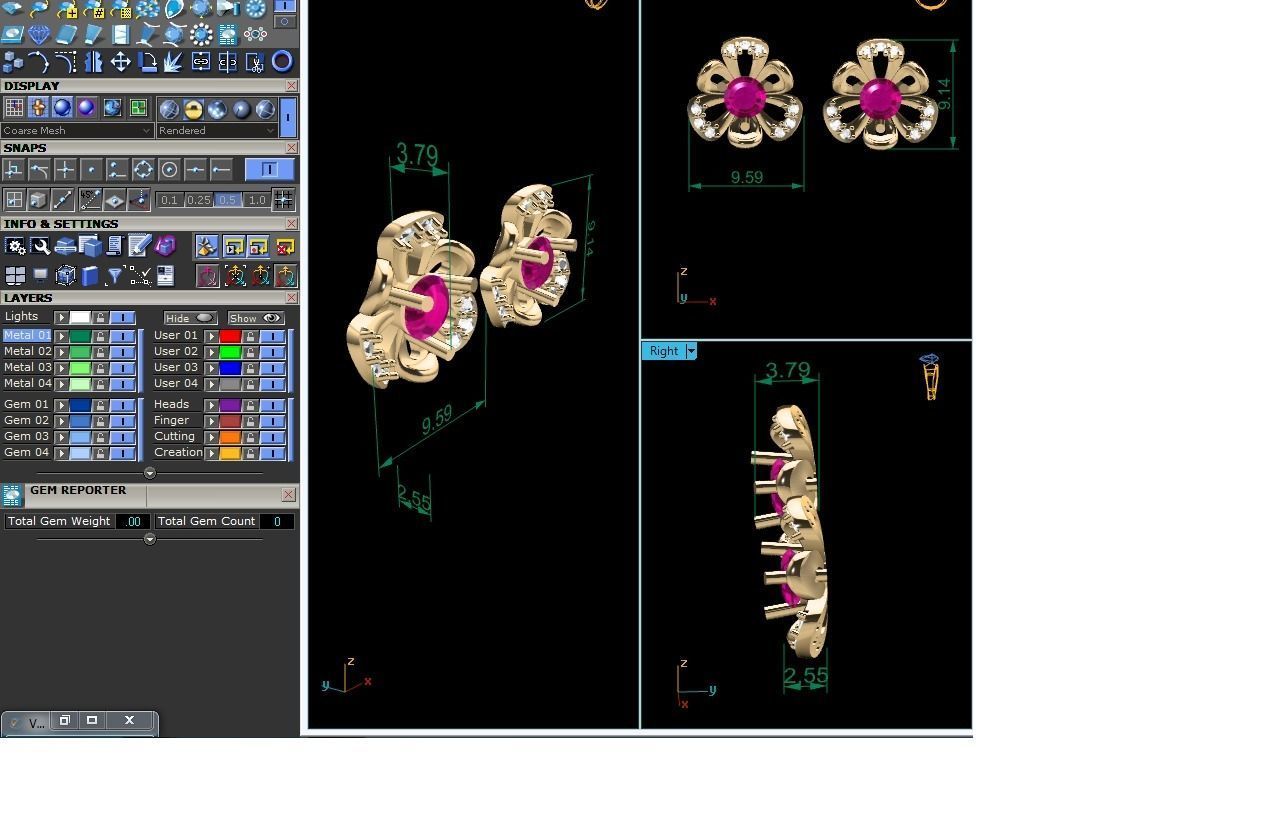
Task: Click the explode burst tool icon
Action: coord(174,62)
